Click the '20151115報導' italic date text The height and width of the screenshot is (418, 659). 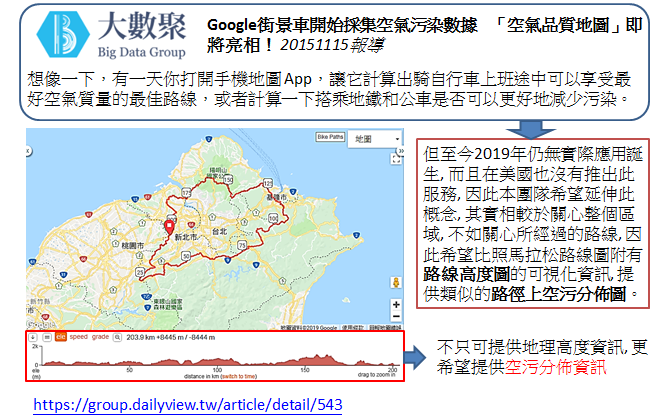(331, 45)
